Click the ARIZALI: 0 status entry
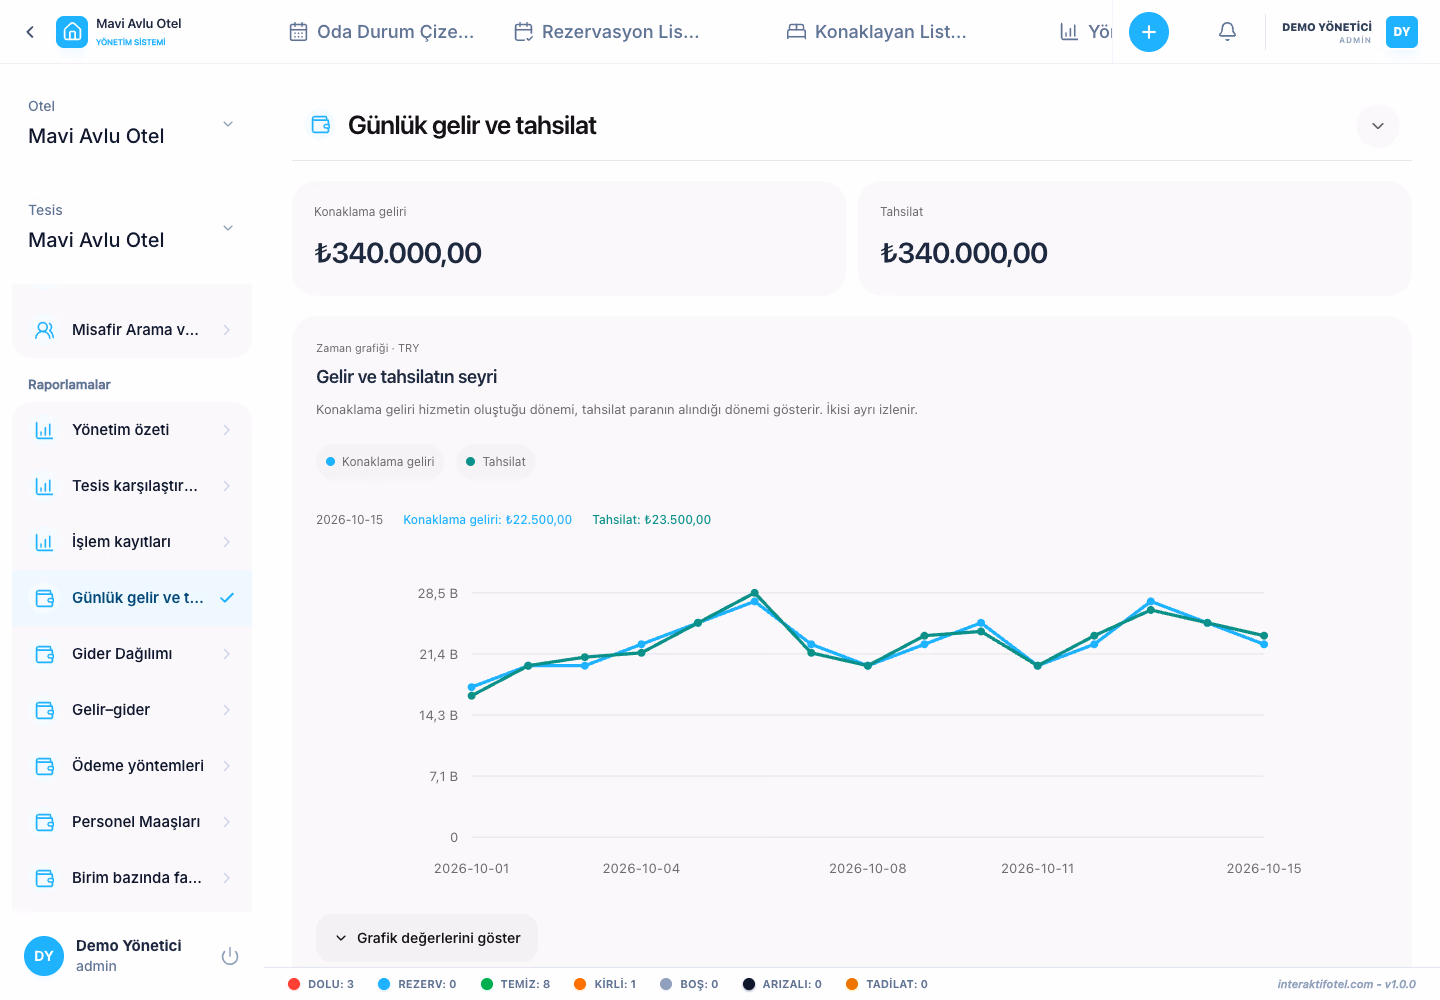The image size is (1440, 1000). (782, 984)
